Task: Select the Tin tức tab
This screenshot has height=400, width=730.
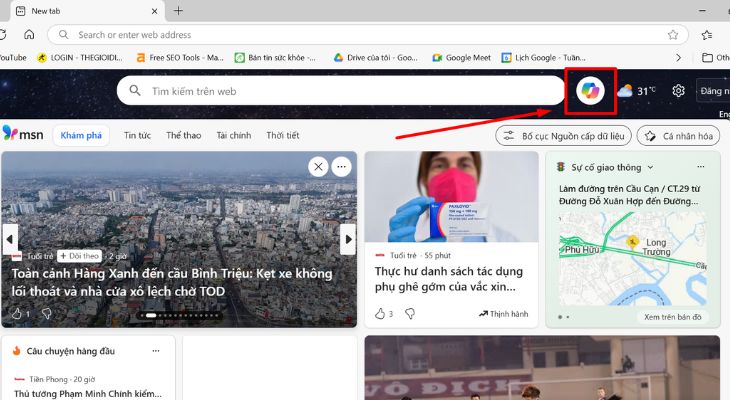Action: 137,136
